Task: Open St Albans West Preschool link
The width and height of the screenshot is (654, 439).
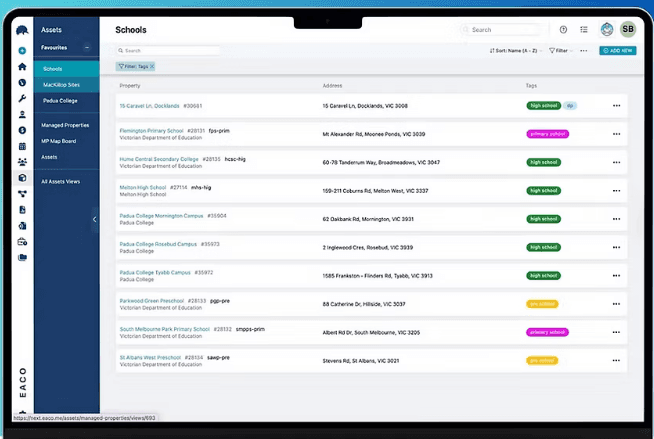Action: [x=150, y=357]
